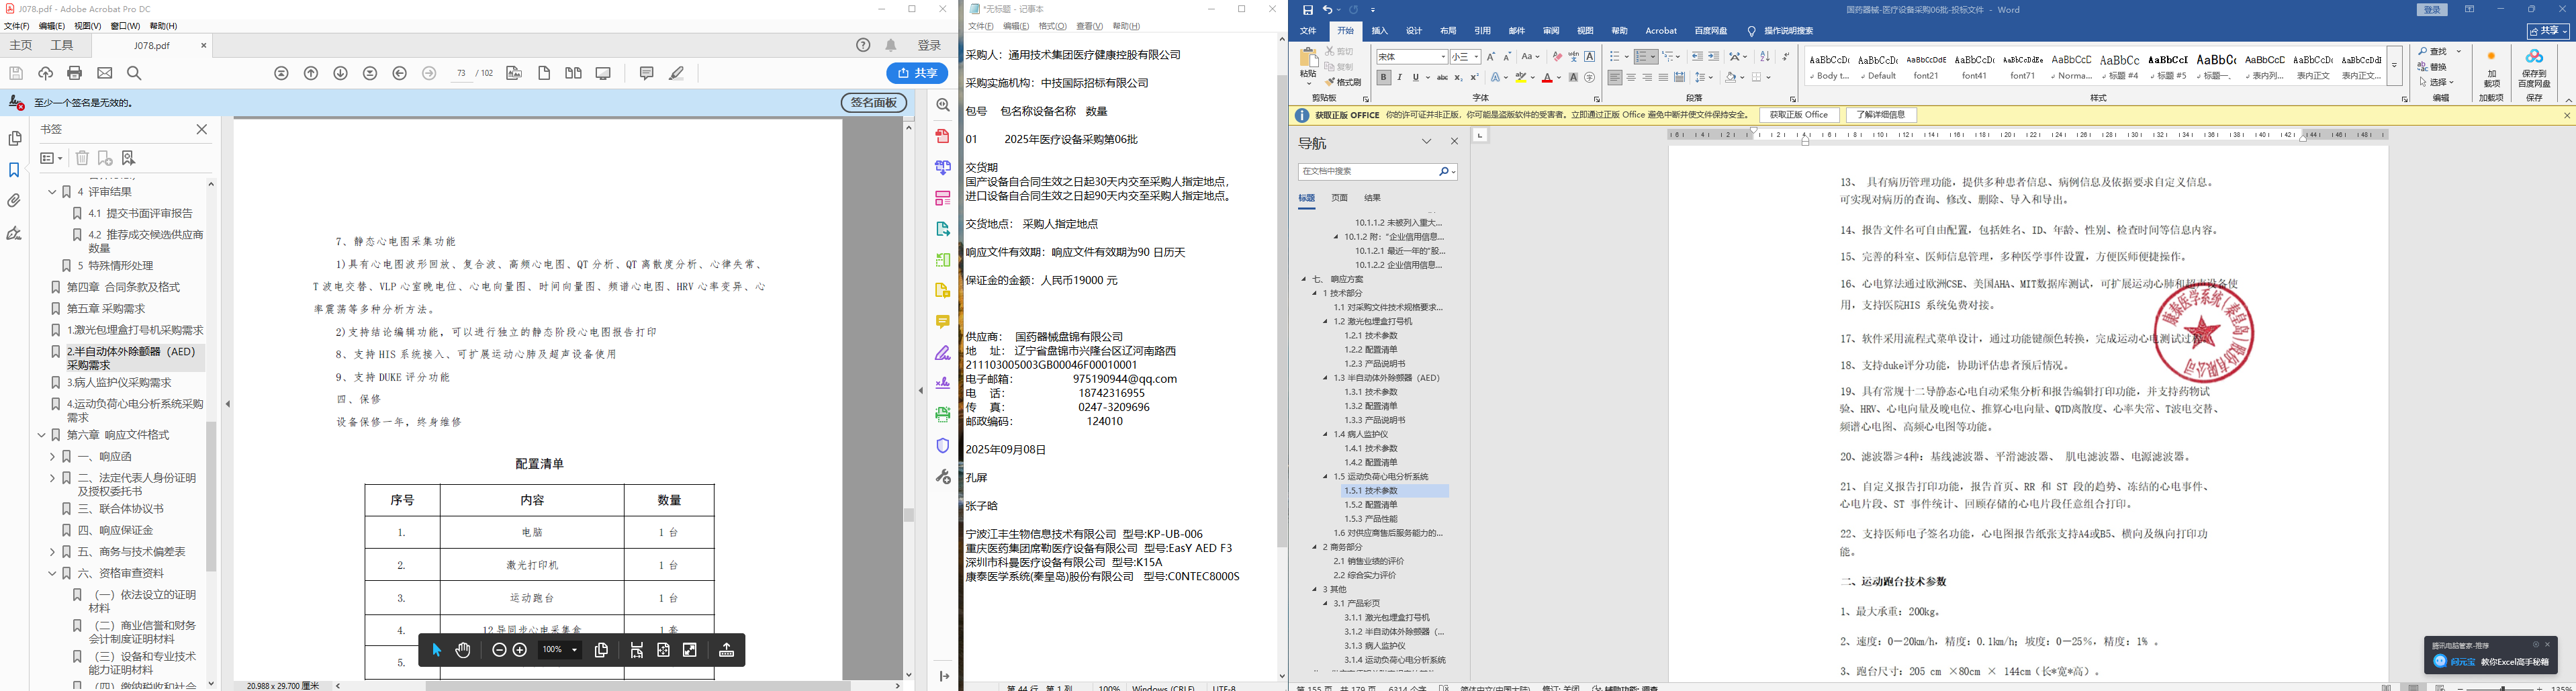Add new bookmark in Acrobat panel
This screenshot has width=2576, height=691.
click(x=105, y=158)
